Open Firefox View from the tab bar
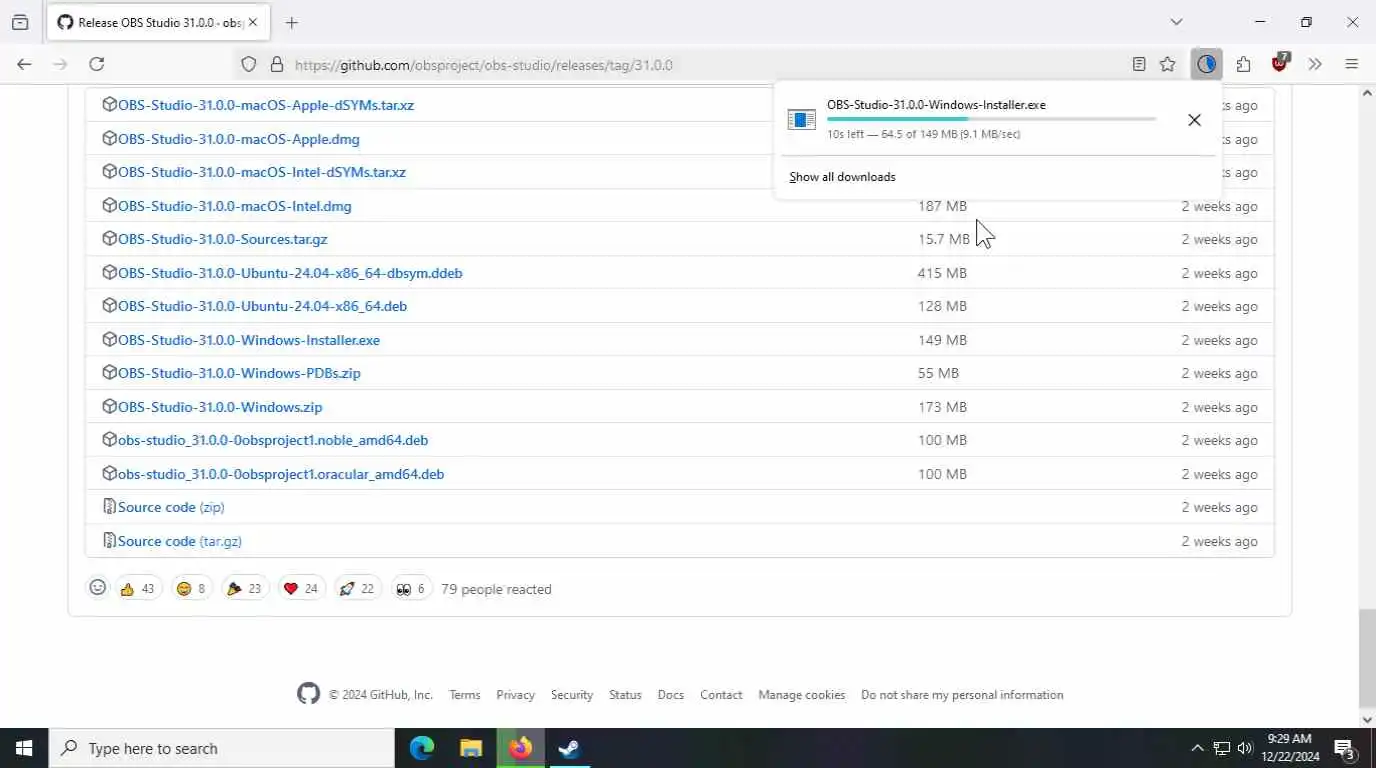The width and height of the screenshot is (1376, 768). point(20,22)
